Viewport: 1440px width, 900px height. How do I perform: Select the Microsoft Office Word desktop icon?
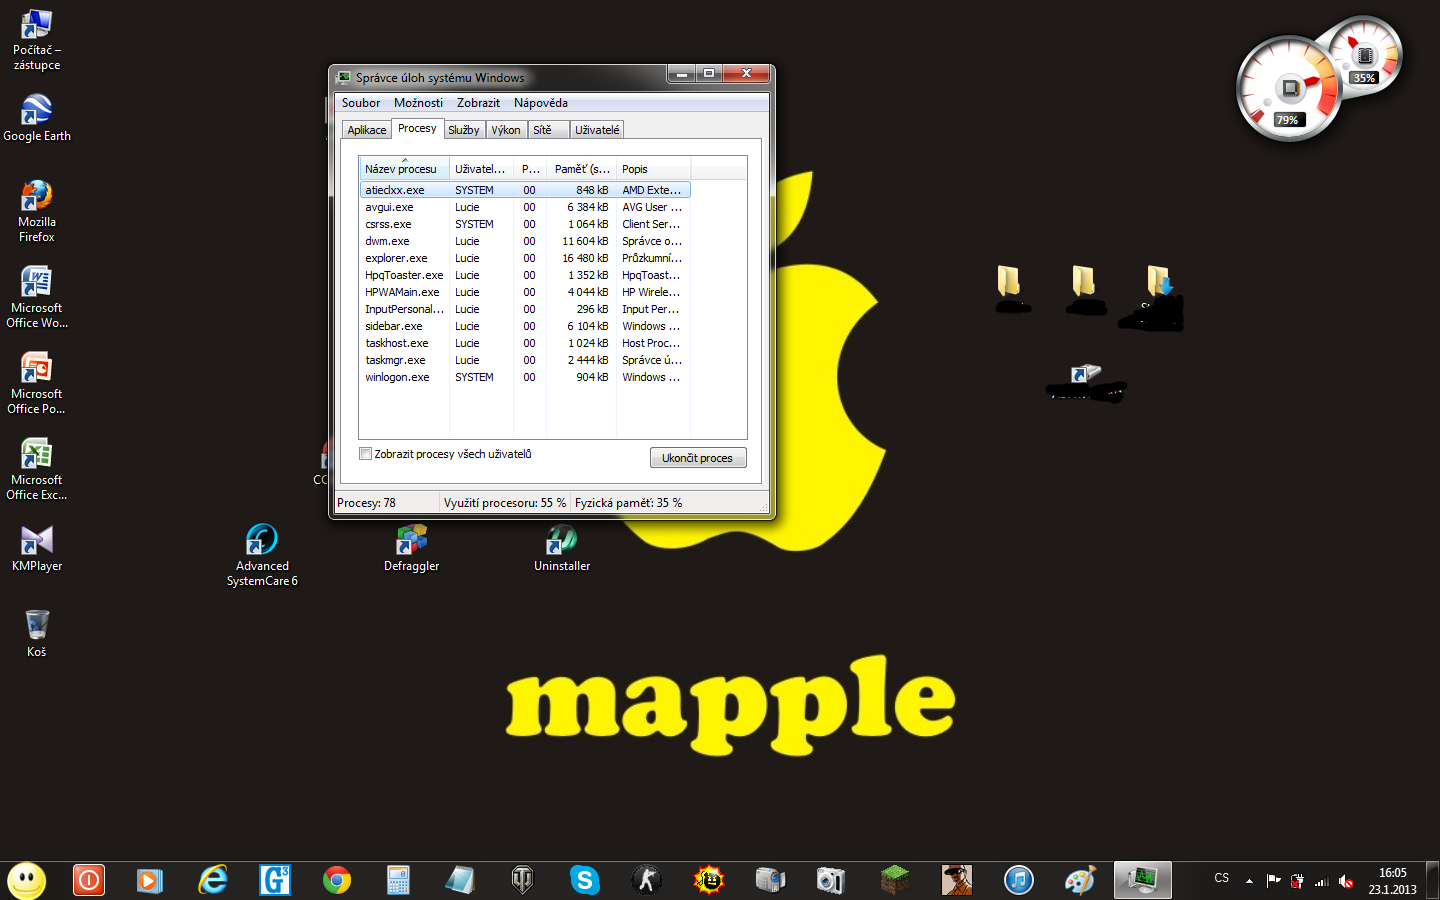click(37, 297)
